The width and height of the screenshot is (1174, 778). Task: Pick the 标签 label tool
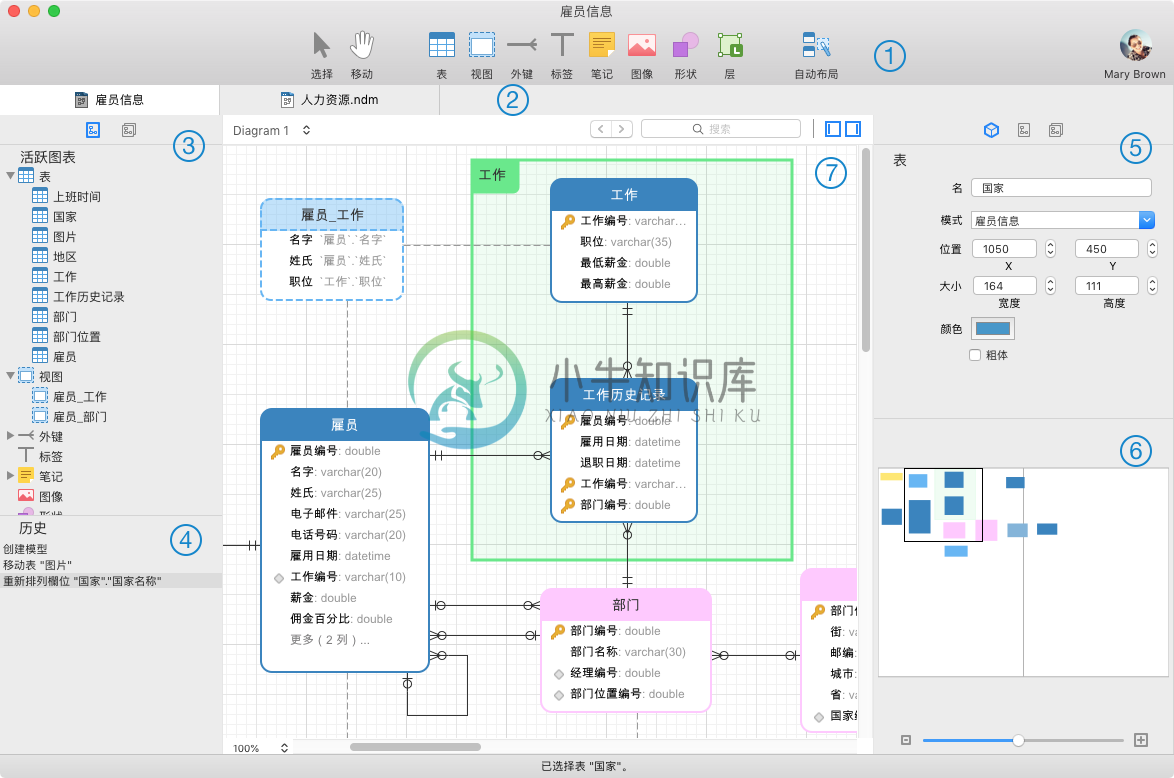(562, 46)
